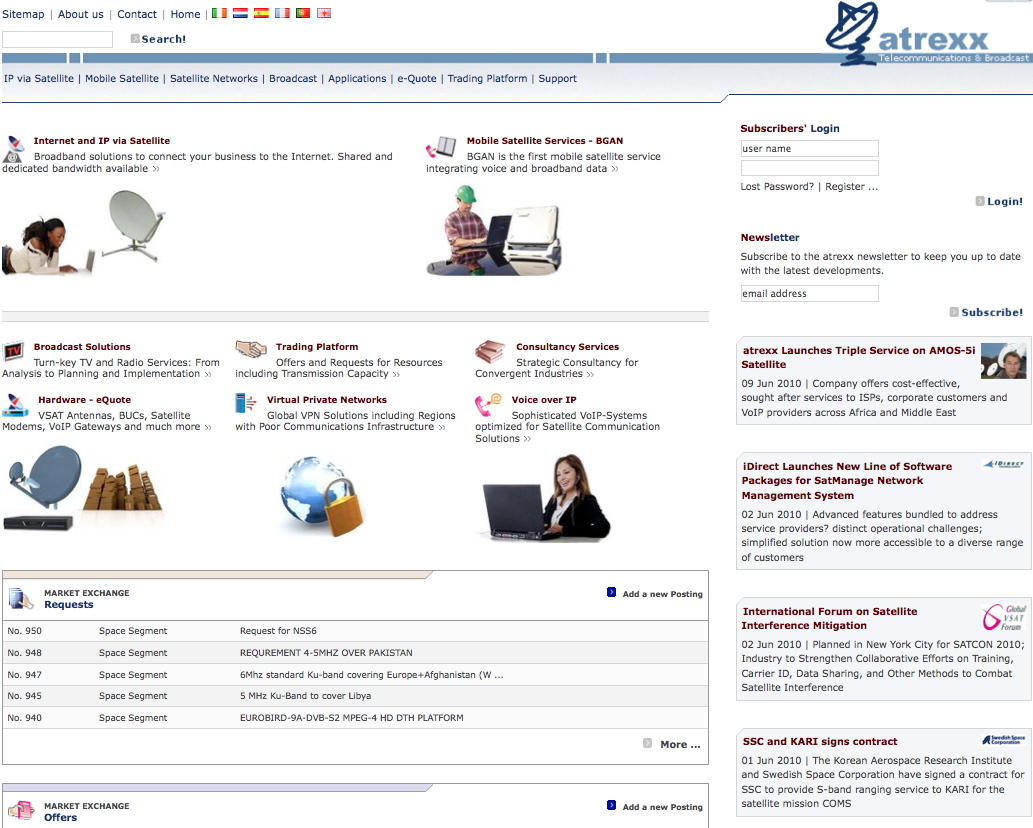Select the Portuguese flag language
The image size is (1033, 828).
click(303, 14)
